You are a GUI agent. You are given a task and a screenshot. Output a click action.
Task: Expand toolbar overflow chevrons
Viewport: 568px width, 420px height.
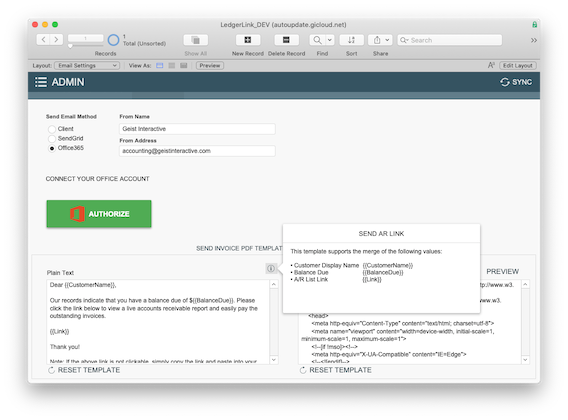[534, 40]
